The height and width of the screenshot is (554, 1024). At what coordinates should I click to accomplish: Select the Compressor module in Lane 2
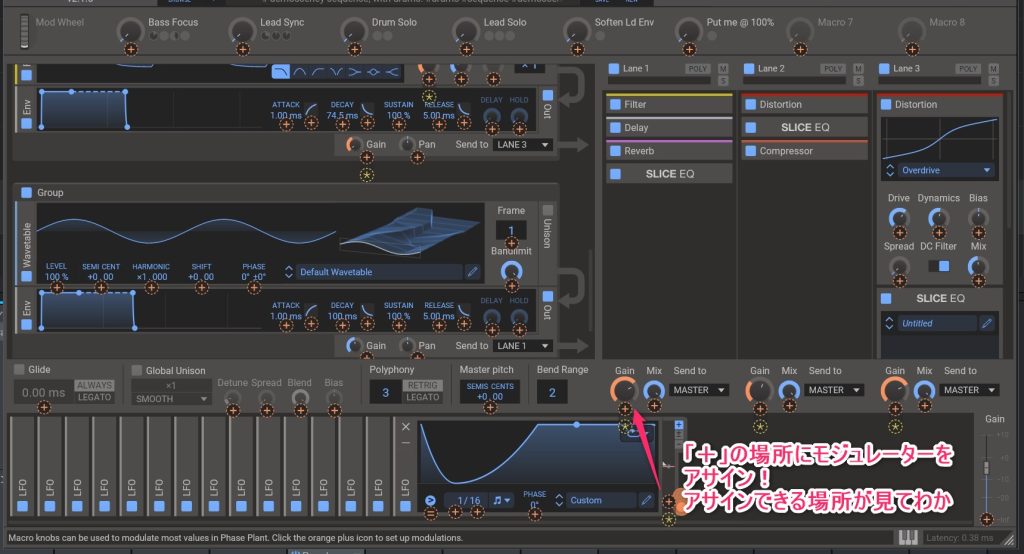tap(785, 151)
